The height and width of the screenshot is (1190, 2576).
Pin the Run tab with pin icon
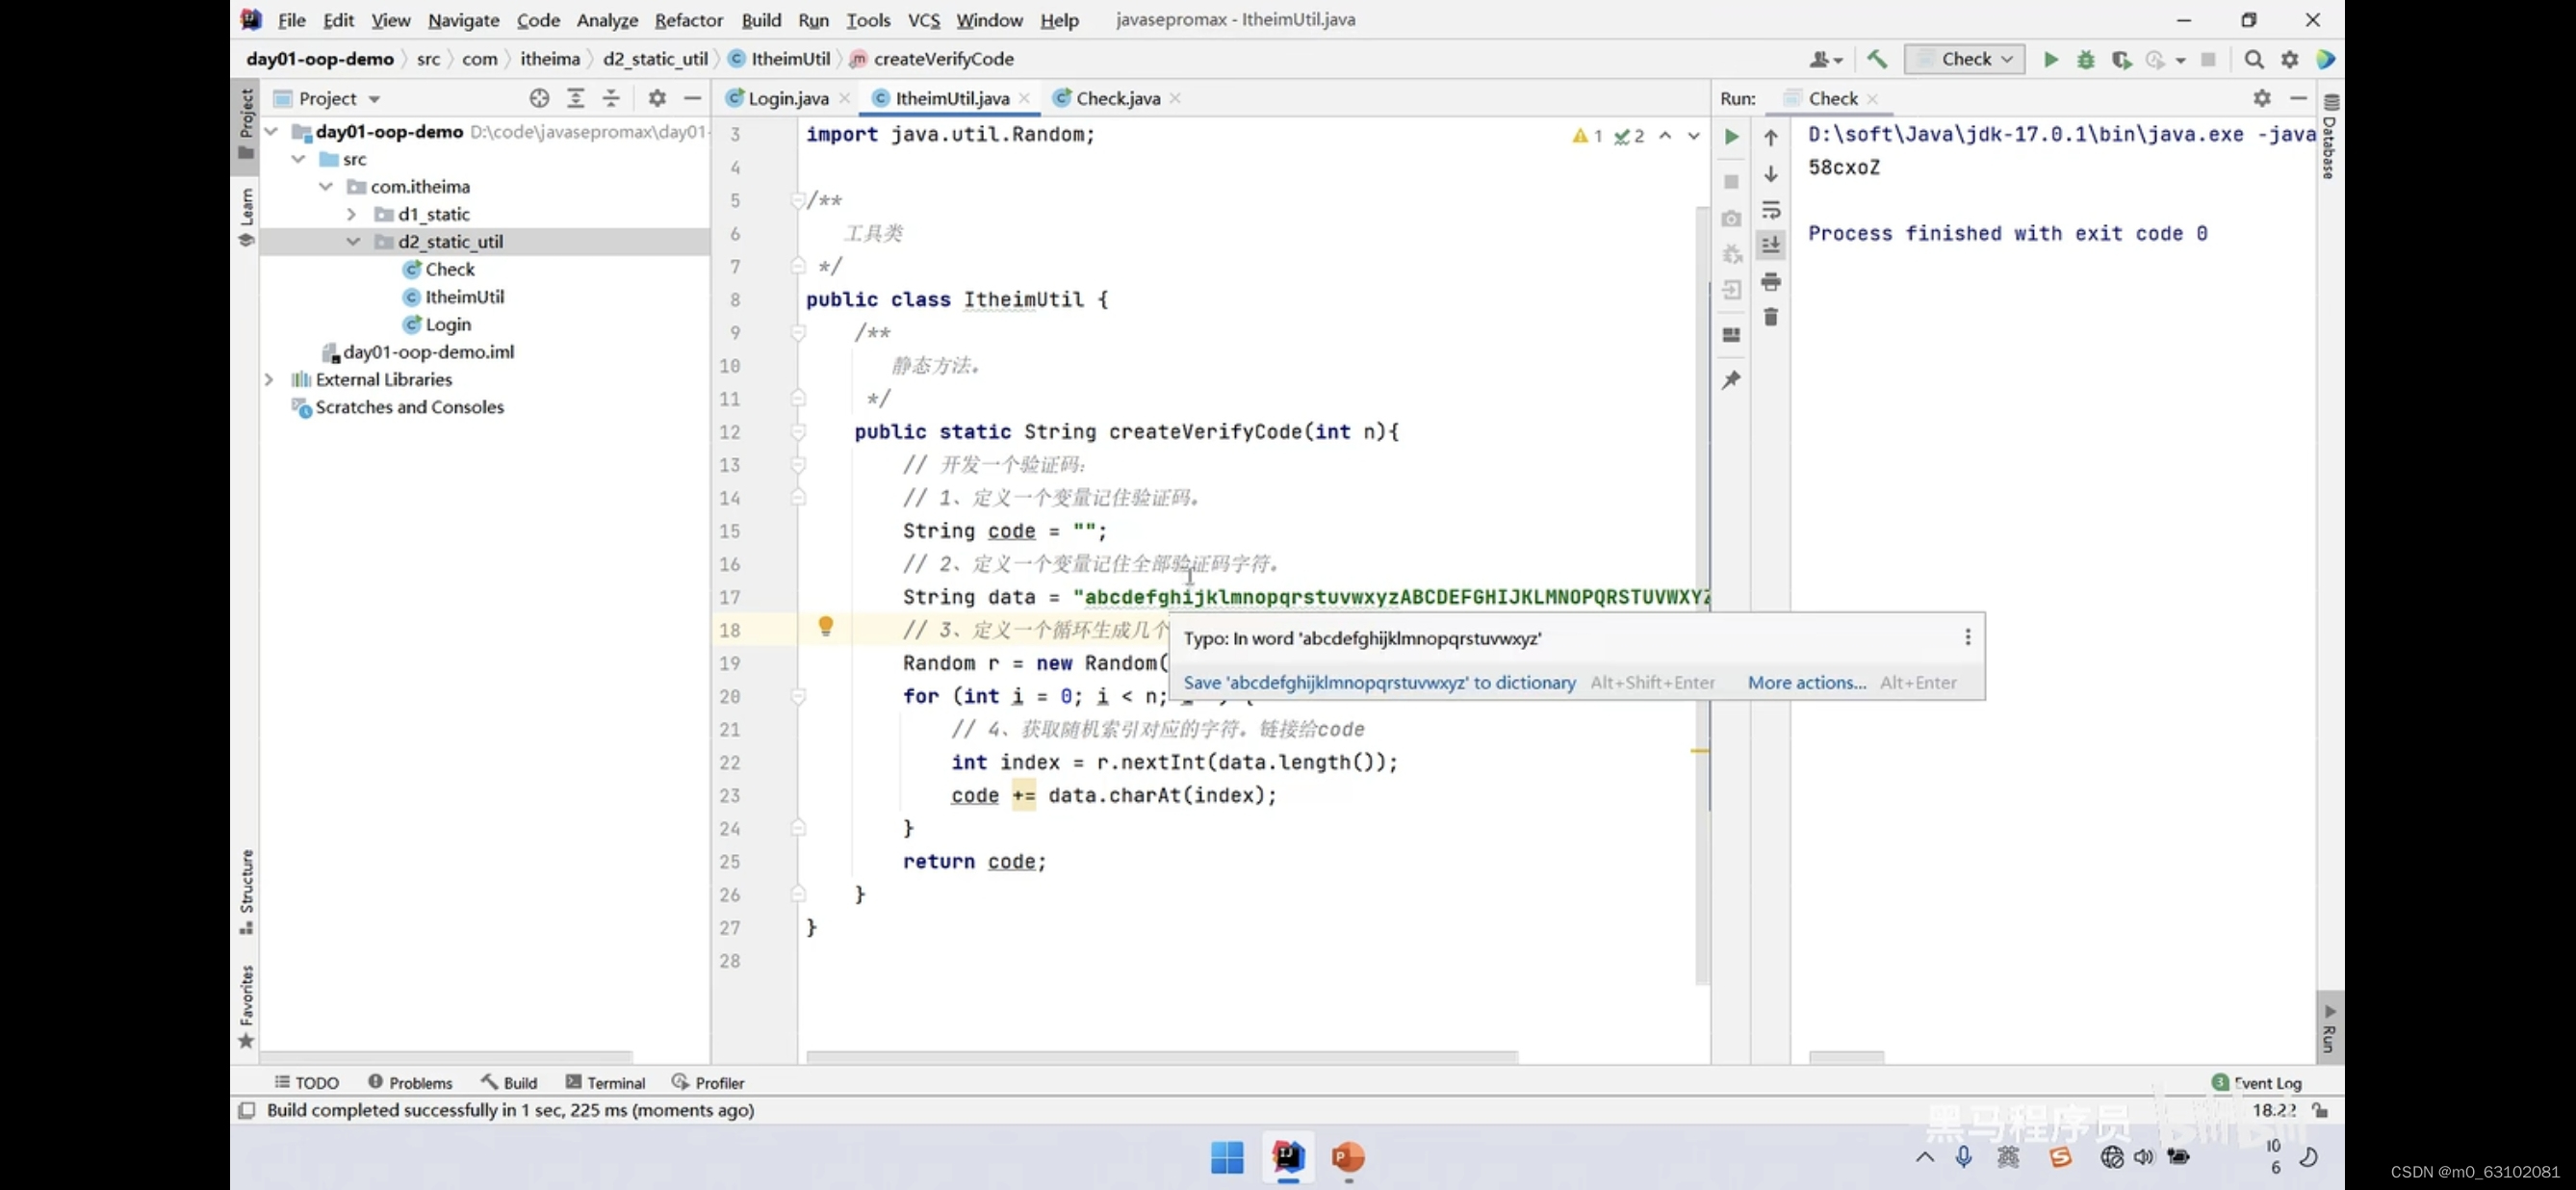(x=1731, y=380)
